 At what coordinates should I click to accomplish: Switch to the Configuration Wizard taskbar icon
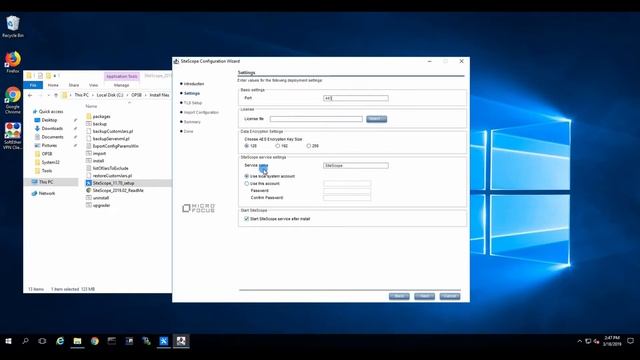[181, 341]
